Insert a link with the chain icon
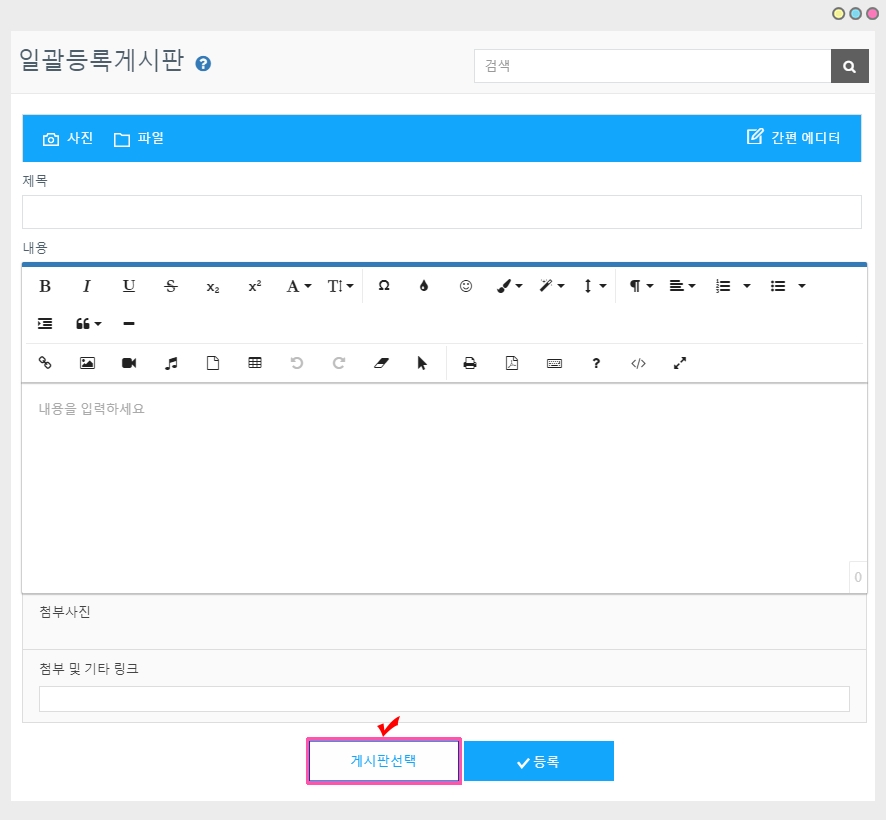This screenshot has height=820, width=886. (45, 363)
